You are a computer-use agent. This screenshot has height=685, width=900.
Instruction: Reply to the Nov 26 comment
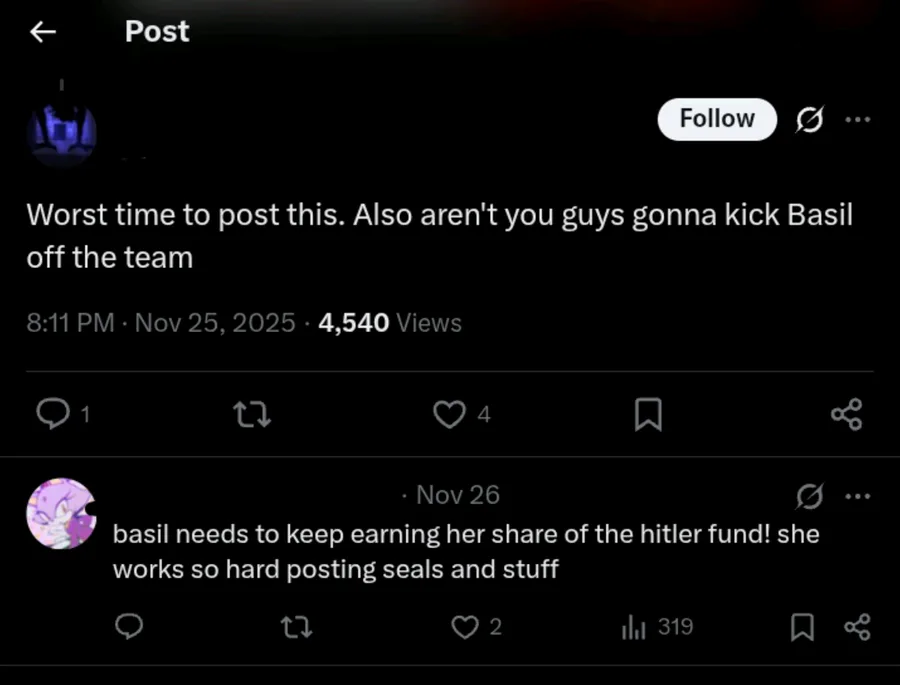(129, 627)
